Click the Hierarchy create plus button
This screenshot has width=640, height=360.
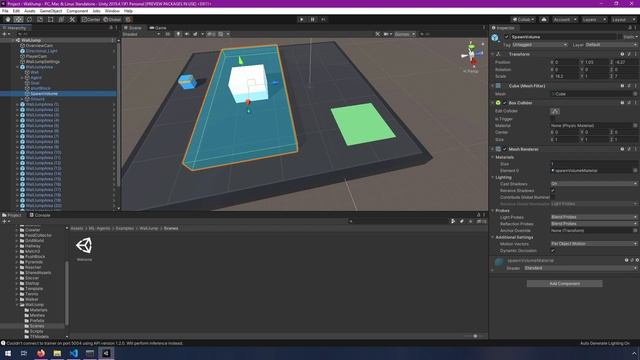tap(5, 34)
